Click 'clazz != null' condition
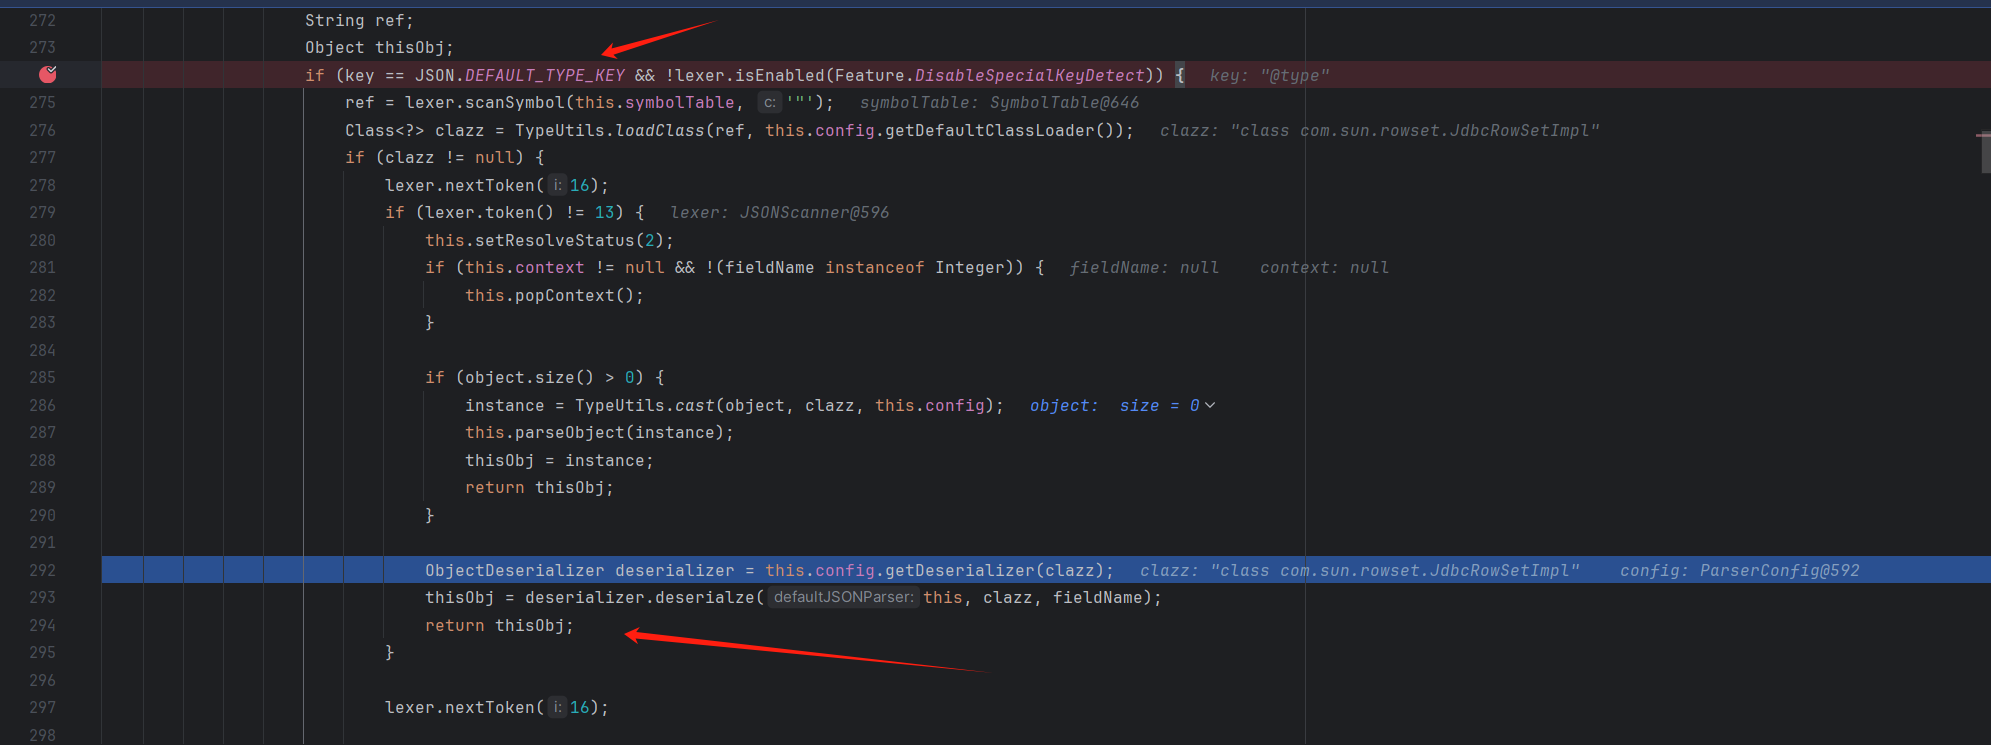Screen dimensions: 1991x745 [x=449, y=157]
